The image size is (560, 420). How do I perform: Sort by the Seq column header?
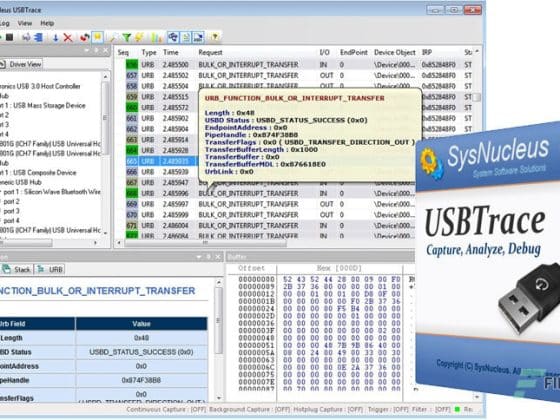[x=123, y=52]
